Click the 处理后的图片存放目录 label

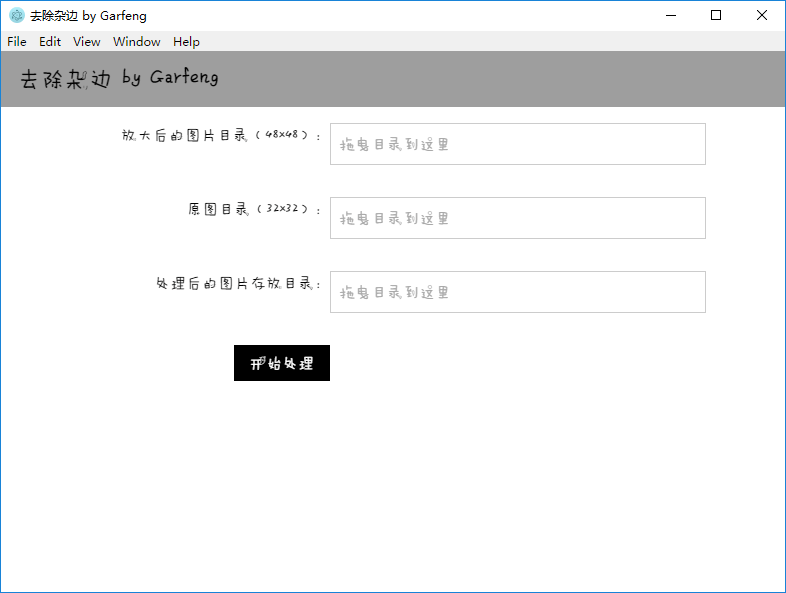[238, 283]
